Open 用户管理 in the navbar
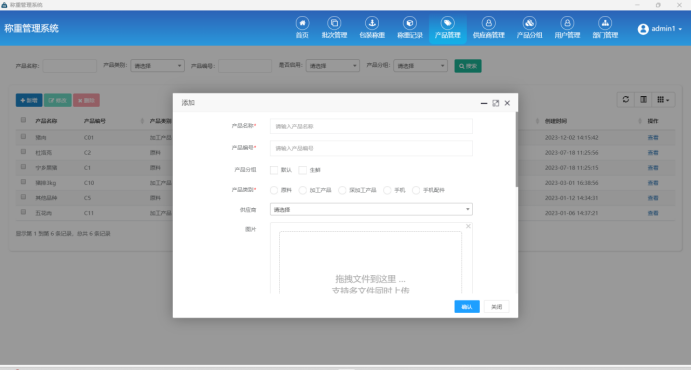The width and height of the screenshot is (692, 371). coord(567,28)
